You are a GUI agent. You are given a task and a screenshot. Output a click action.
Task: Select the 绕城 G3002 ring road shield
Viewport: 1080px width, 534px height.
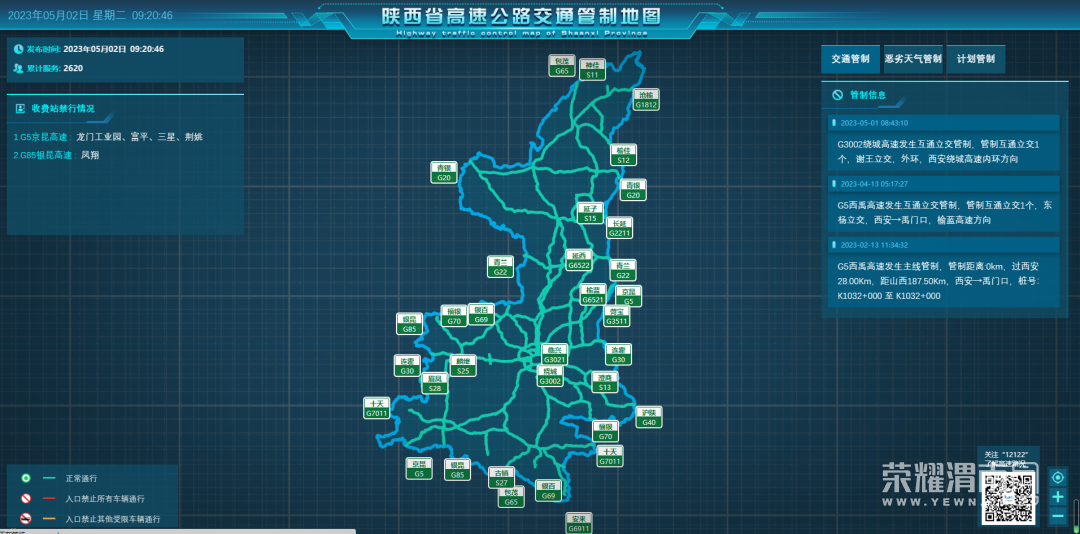click(x=550, y=376)
